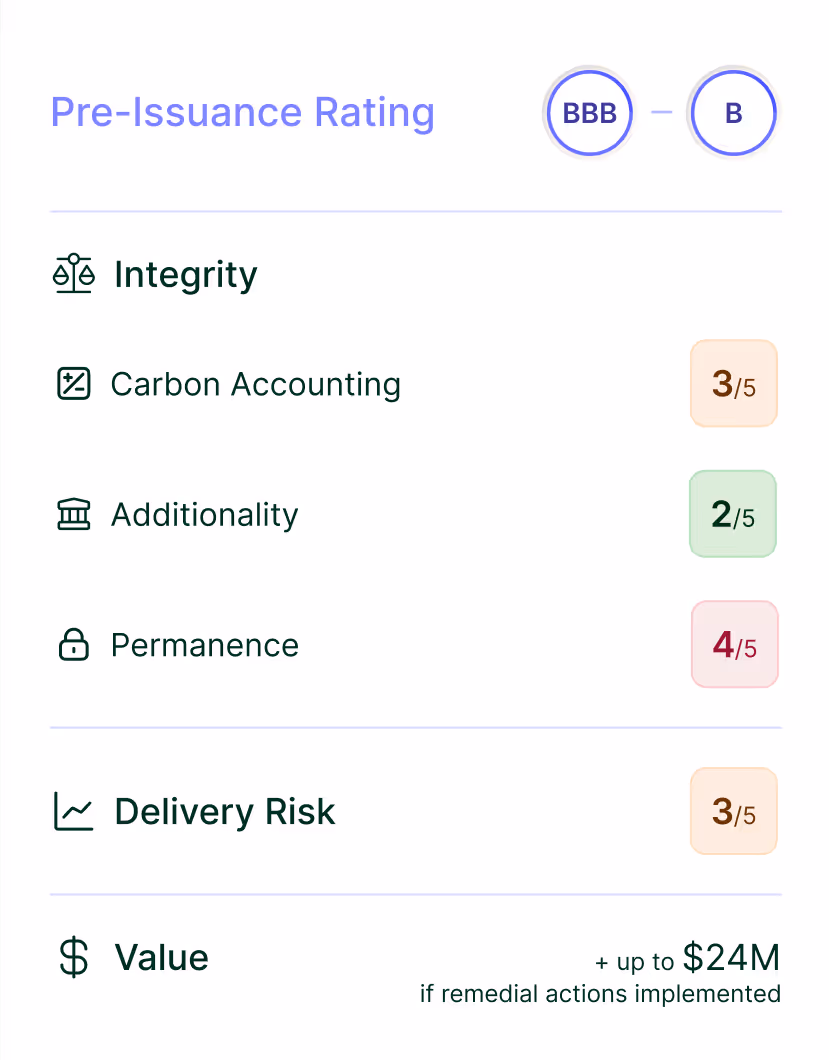Click the Permanence padlock icon
Viewport: 829px width, 1060px height.
[73, 645]
